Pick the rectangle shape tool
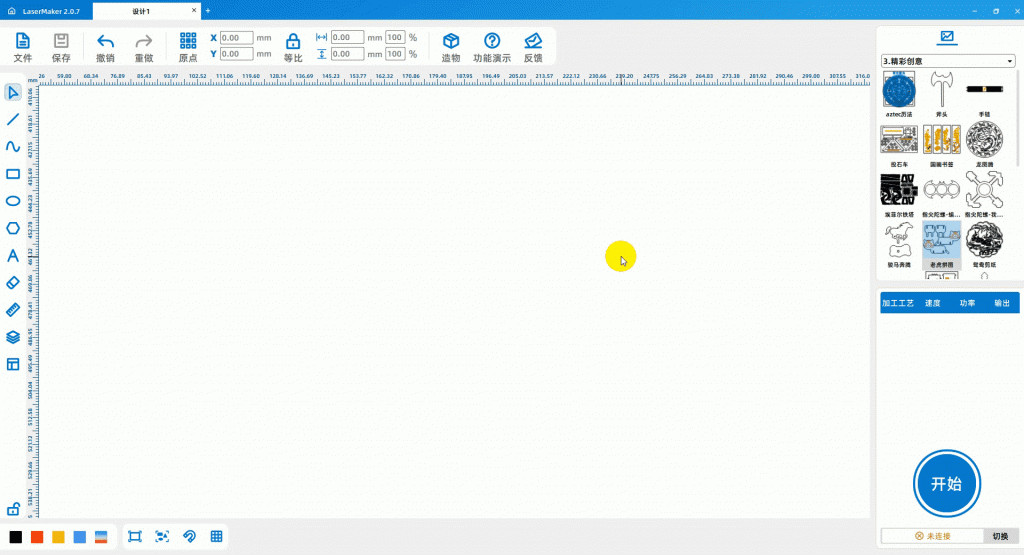 coord(13,174)
